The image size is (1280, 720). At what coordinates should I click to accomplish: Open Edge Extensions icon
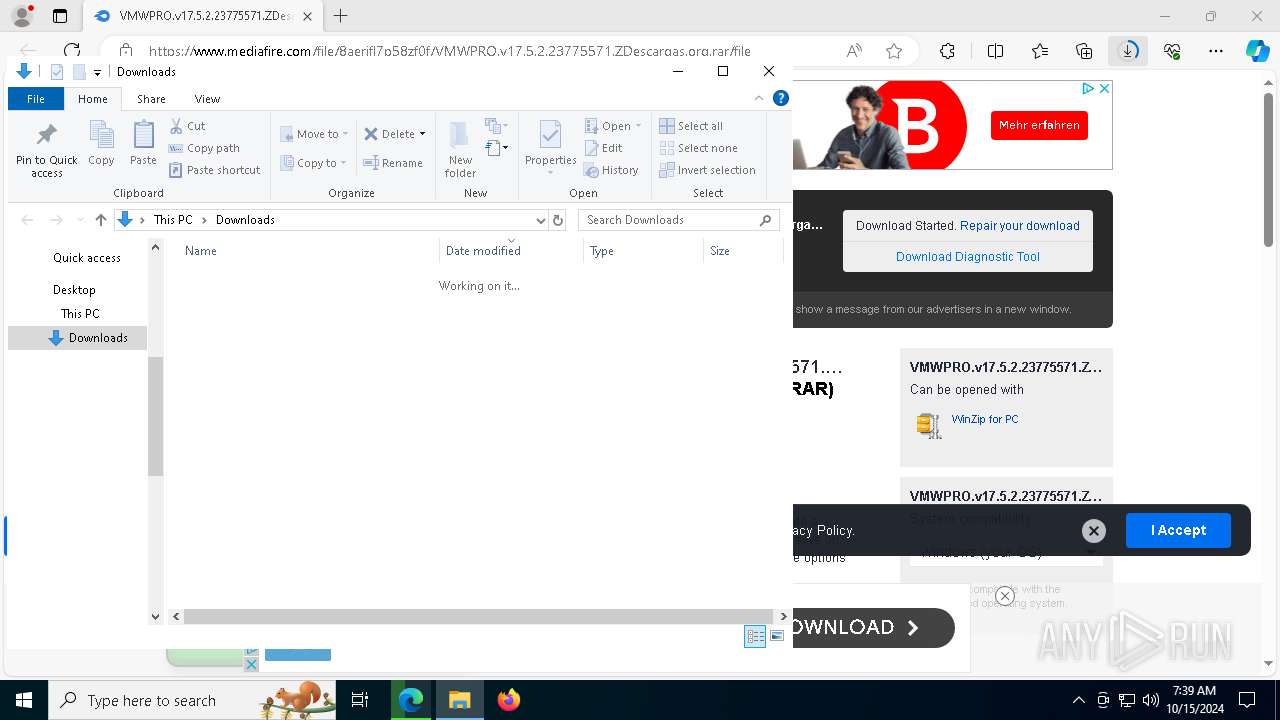(x=947, y=51)
